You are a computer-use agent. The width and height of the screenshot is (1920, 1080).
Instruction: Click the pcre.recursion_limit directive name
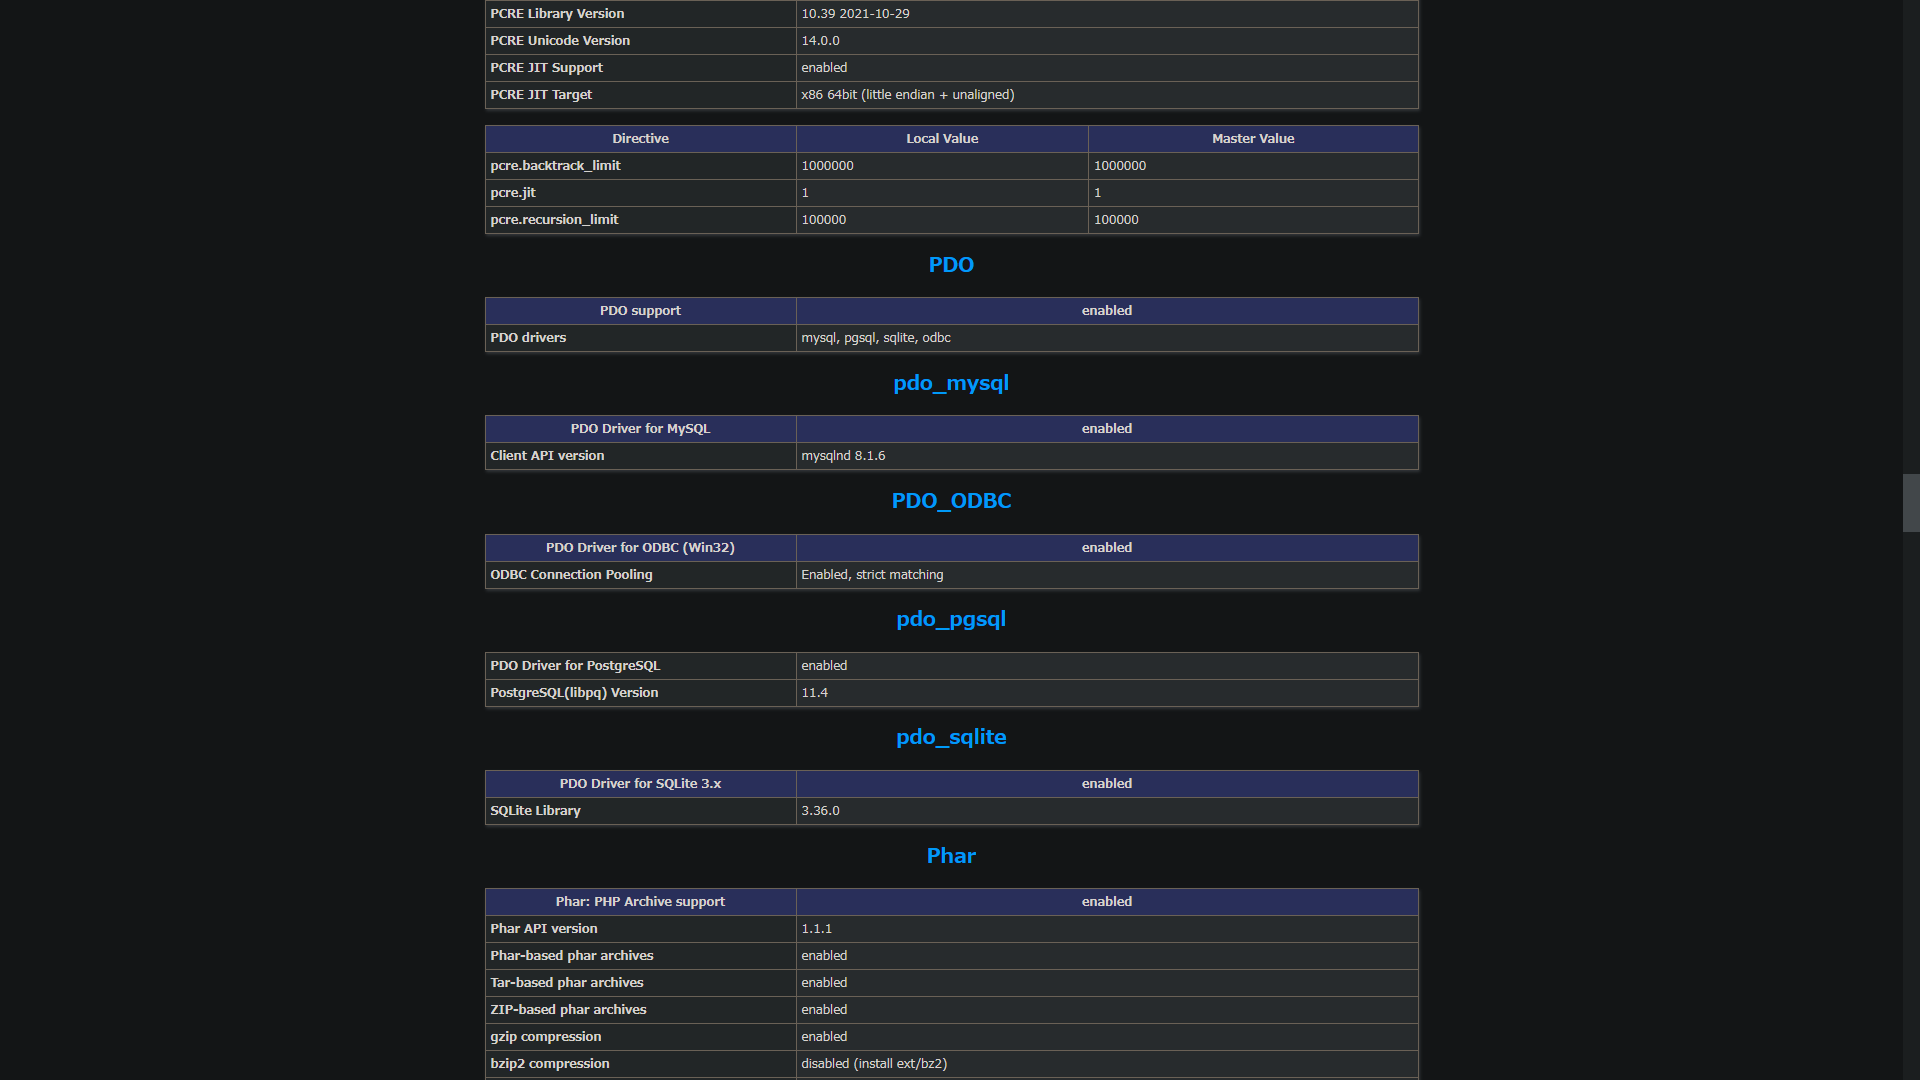(554, 220)
